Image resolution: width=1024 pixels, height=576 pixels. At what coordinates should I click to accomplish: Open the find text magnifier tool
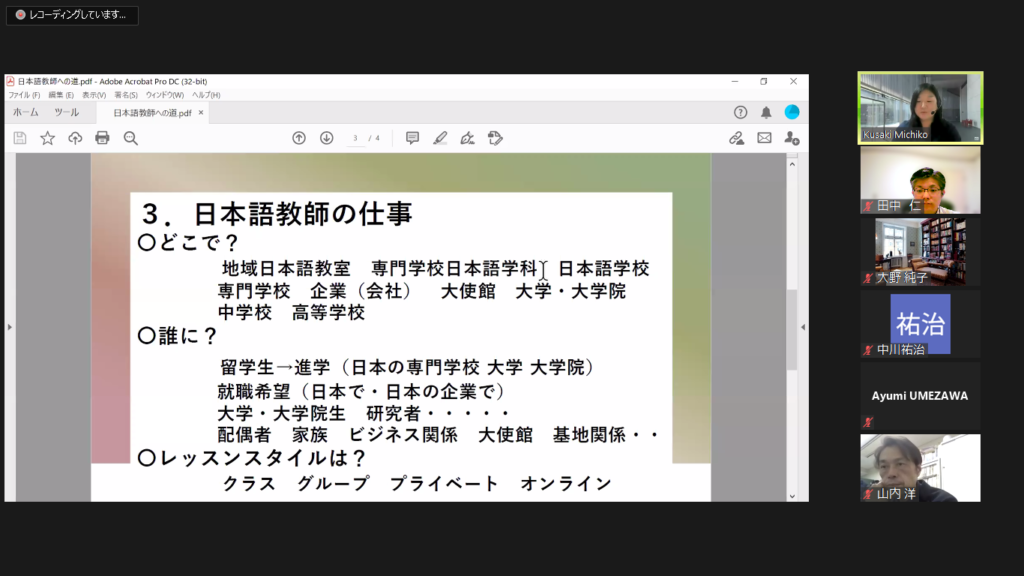[x=130, y=138]
